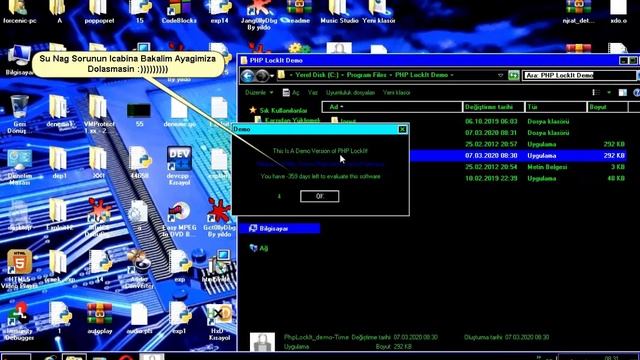
Task: Click the dark purchase link in Demo dialog
Action: click(x=320, y=164)
